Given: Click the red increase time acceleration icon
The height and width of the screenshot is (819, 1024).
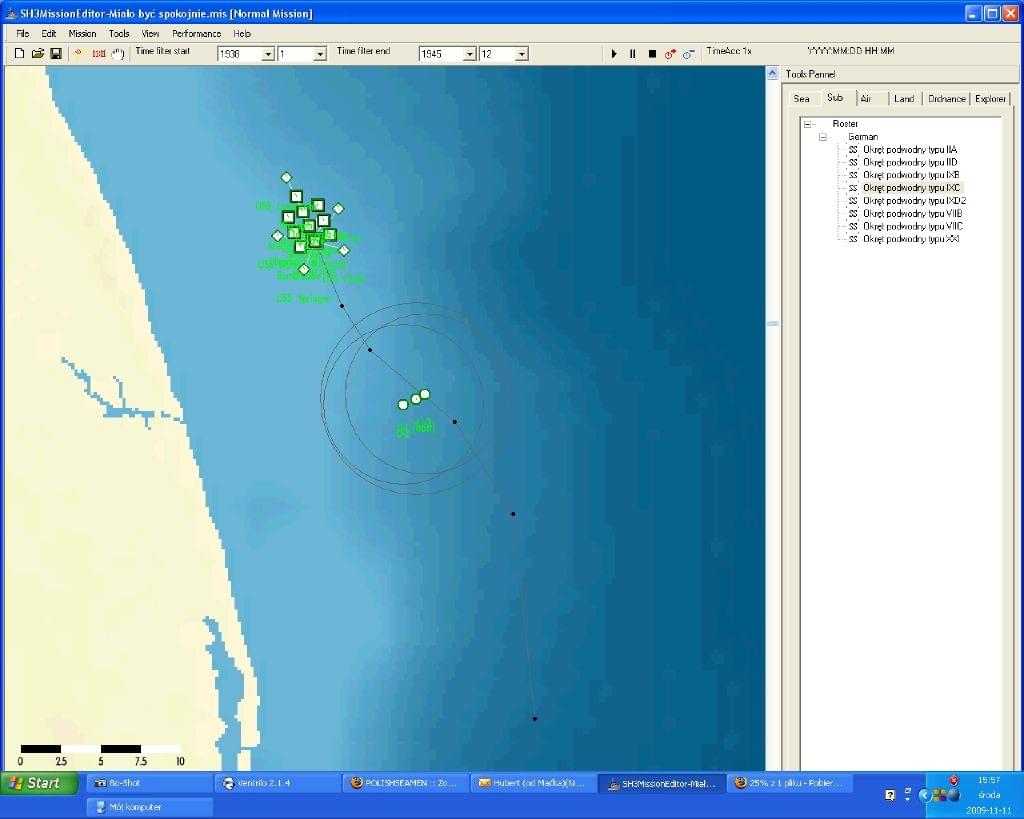Looking at the screenshot, I should pyautogui.click(x=670, y=54).
